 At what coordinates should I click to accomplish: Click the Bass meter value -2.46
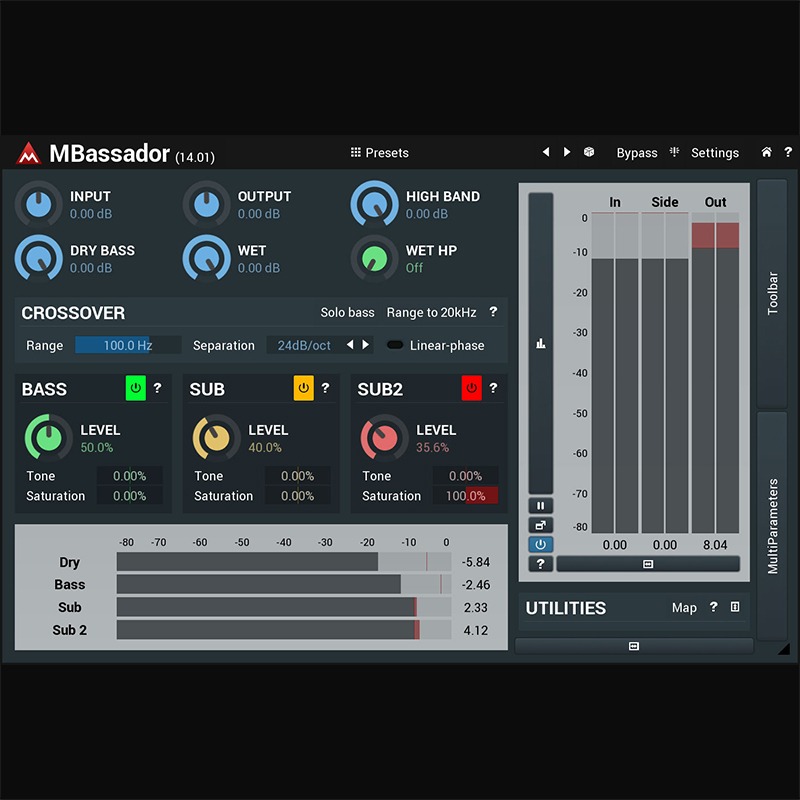[476, 585]
